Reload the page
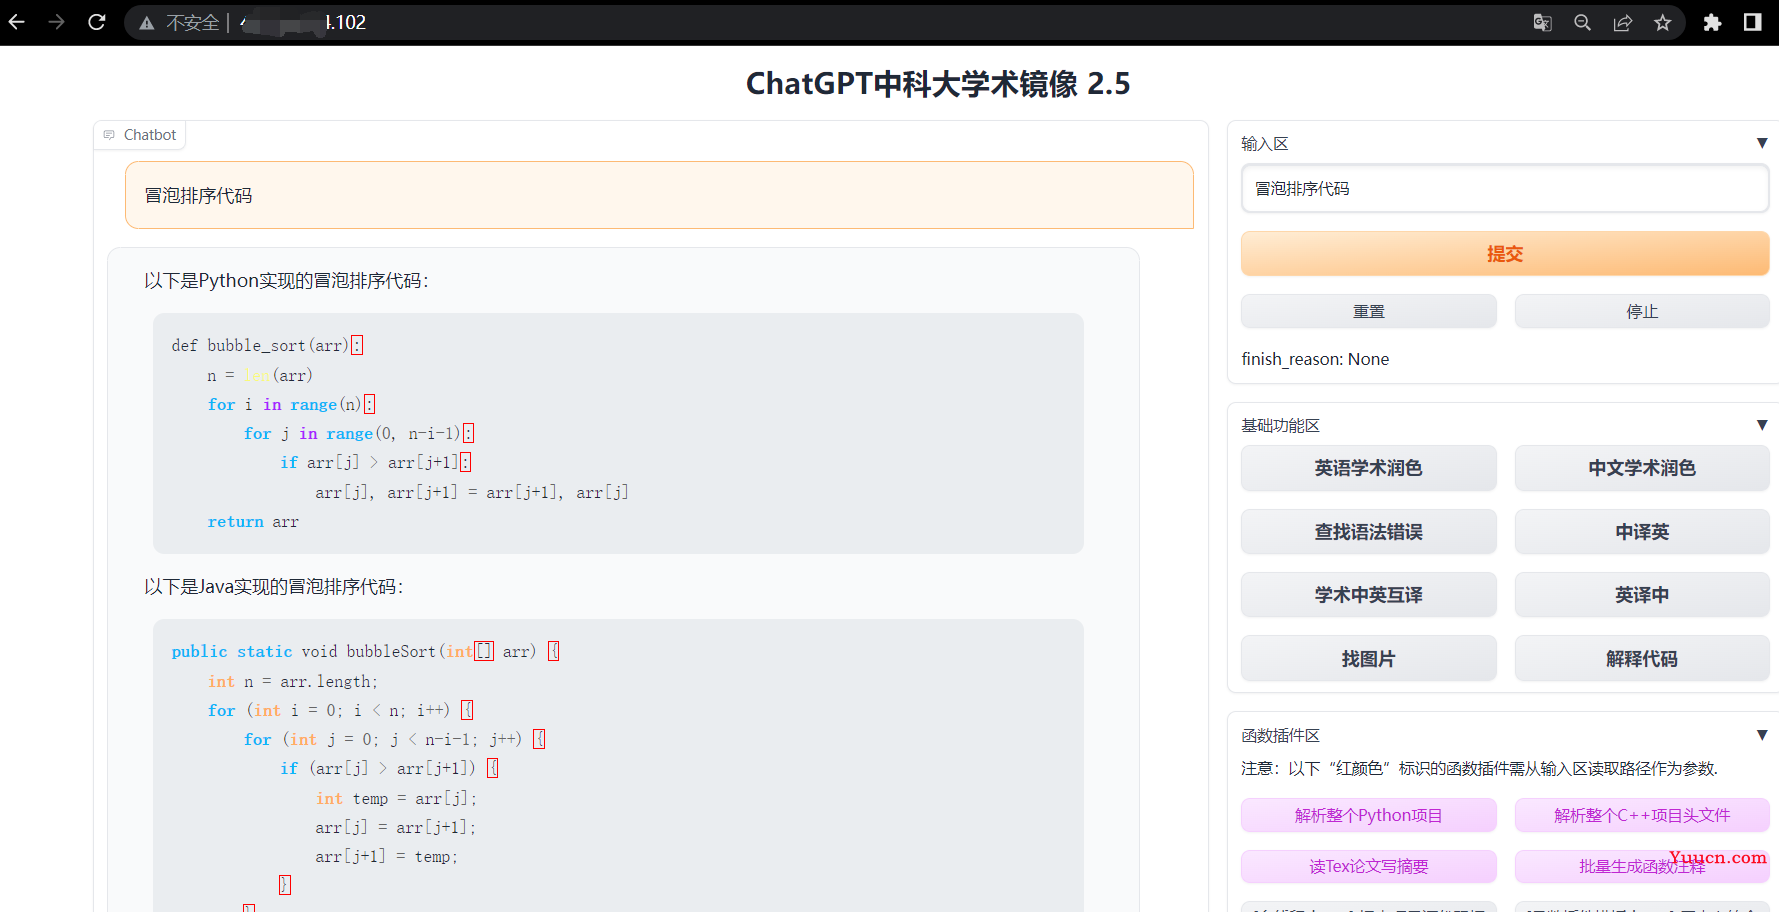 [97, 22]
